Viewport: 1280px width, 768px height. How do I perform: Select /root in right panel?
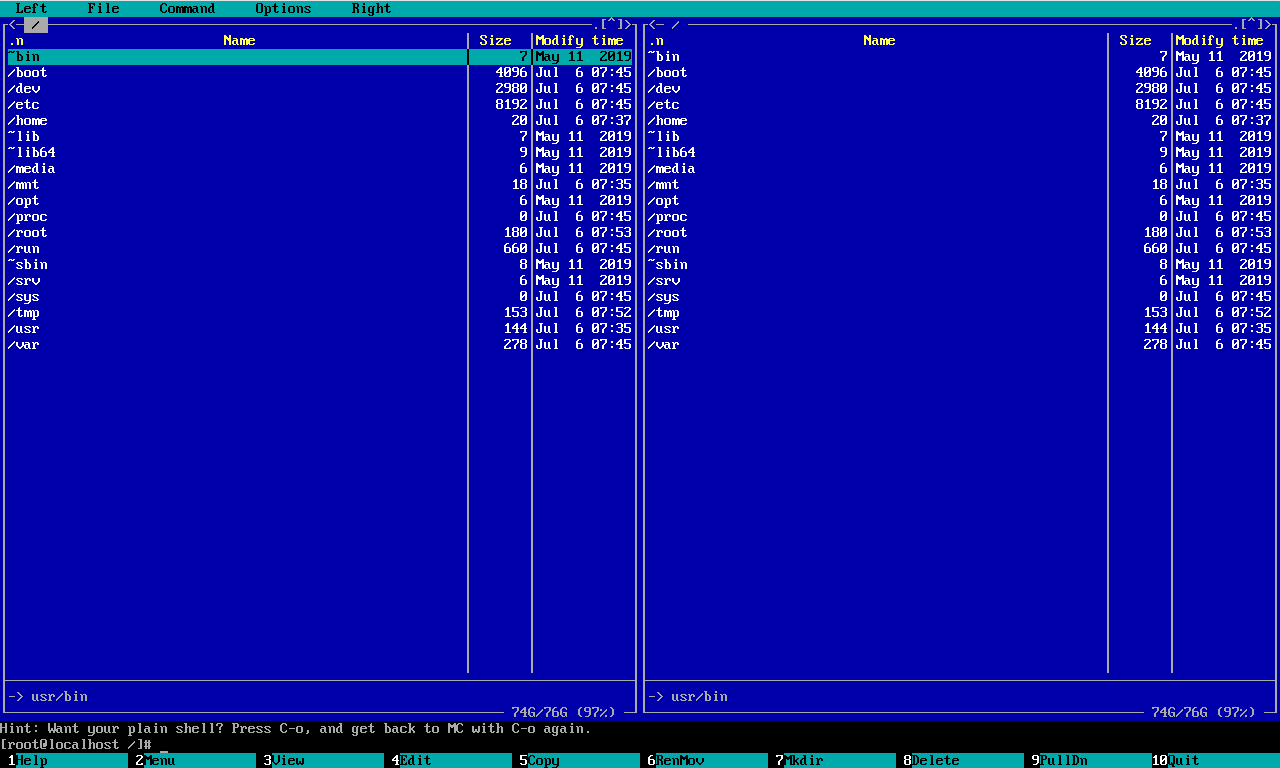point(959,232)
